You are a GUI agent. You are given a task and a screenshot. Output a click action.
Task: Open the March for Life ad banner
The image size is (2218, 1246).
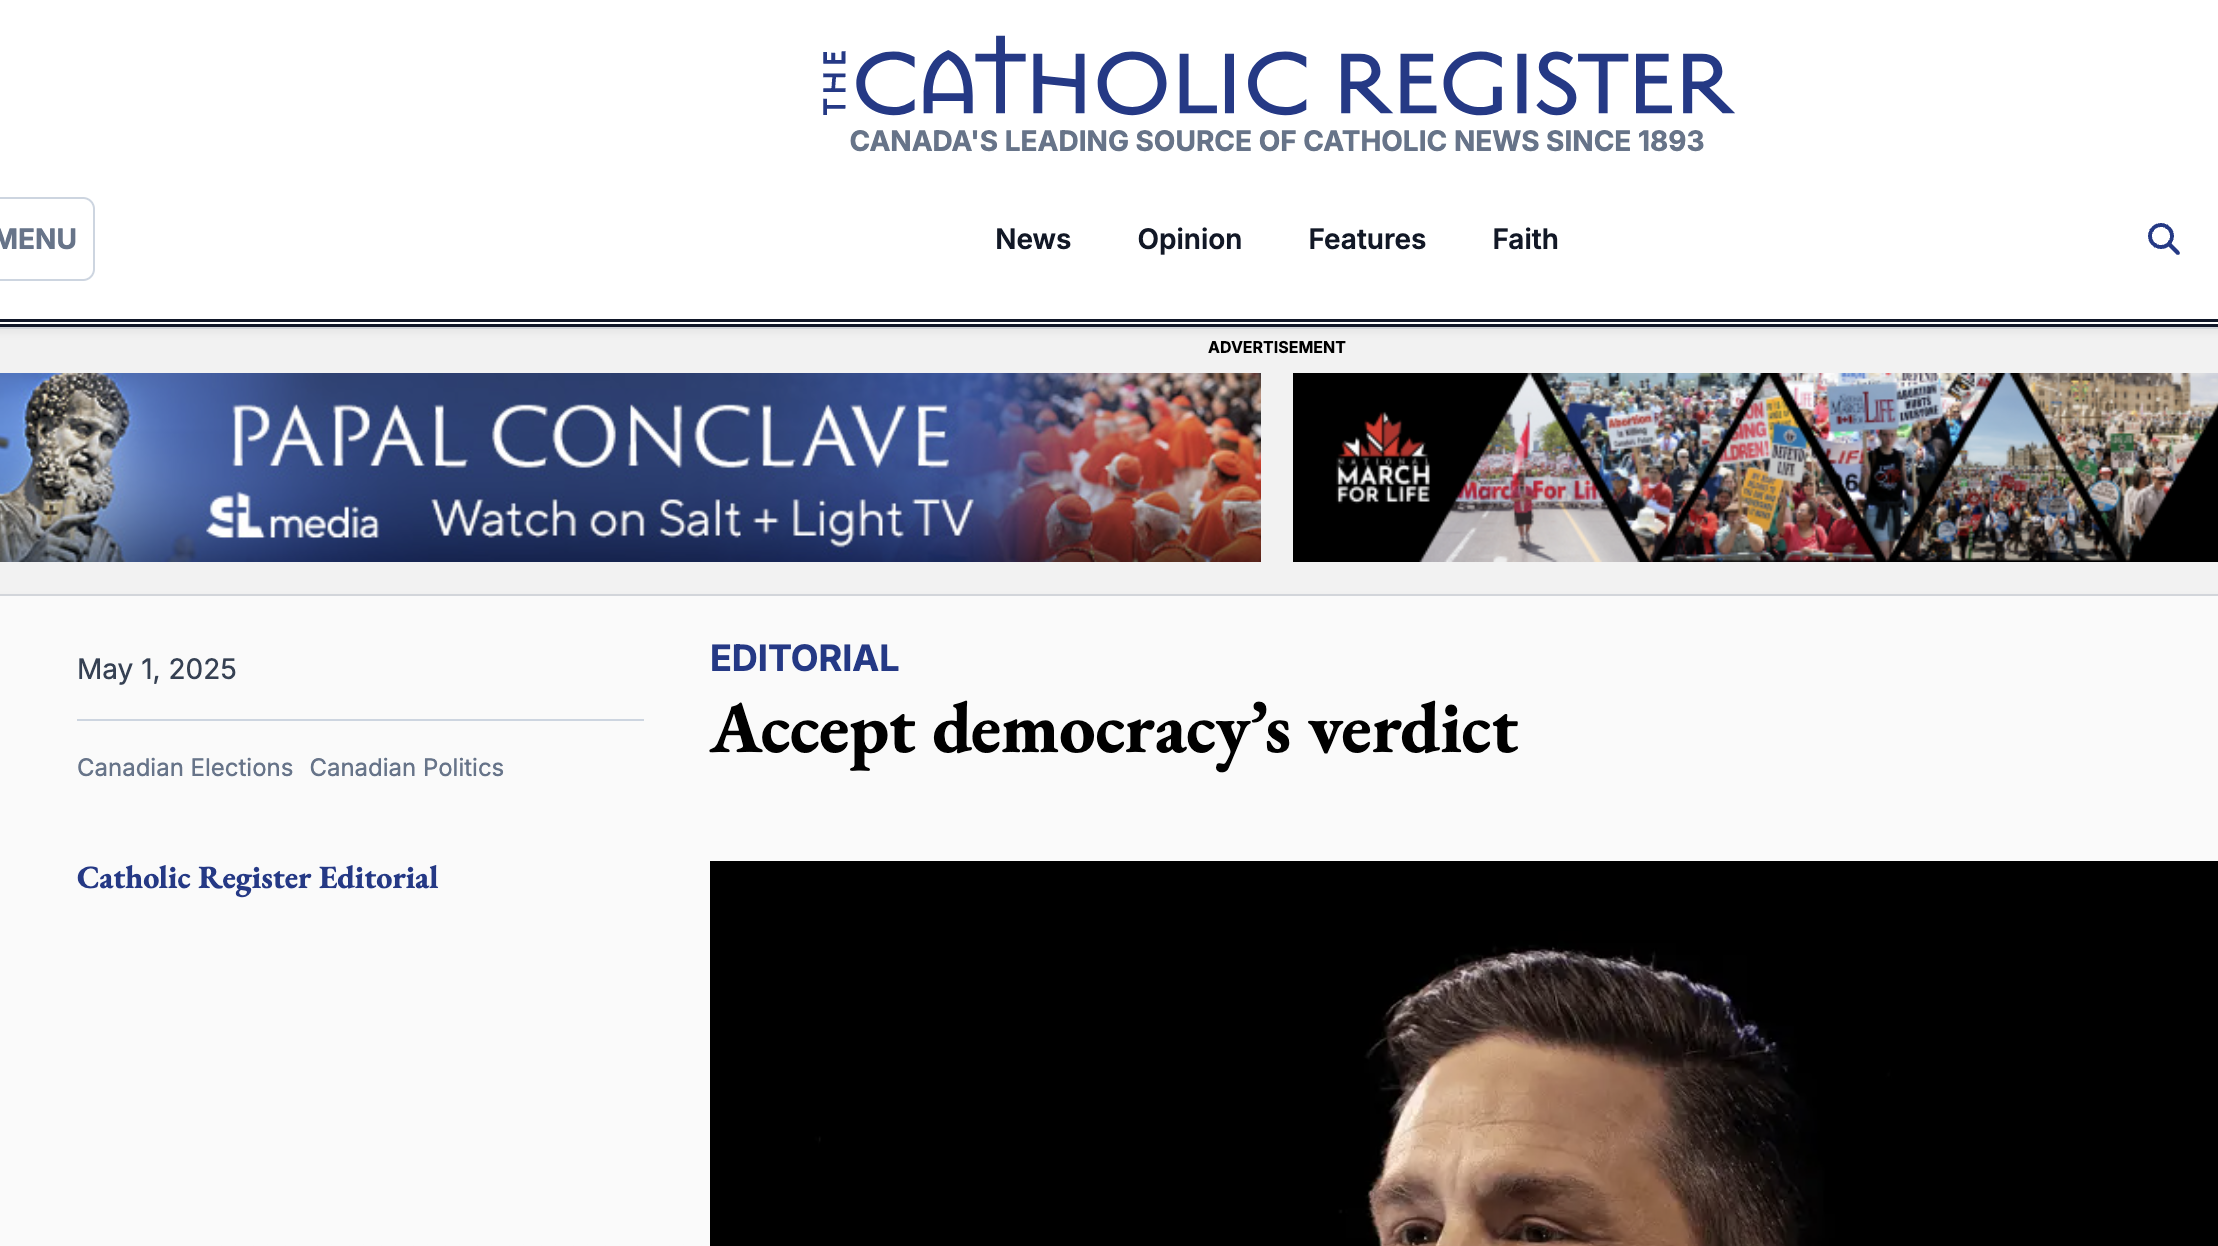click(x=1755, y=467)
